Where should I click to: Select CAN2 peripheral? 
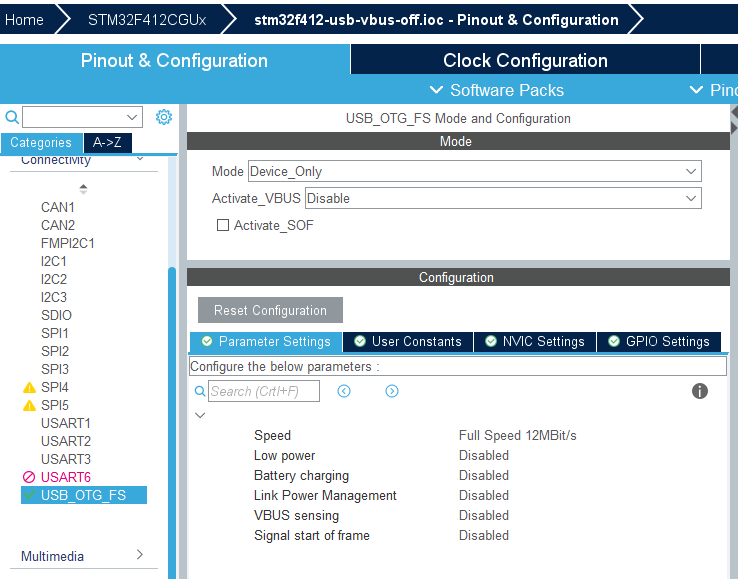(x=58, y=225)
